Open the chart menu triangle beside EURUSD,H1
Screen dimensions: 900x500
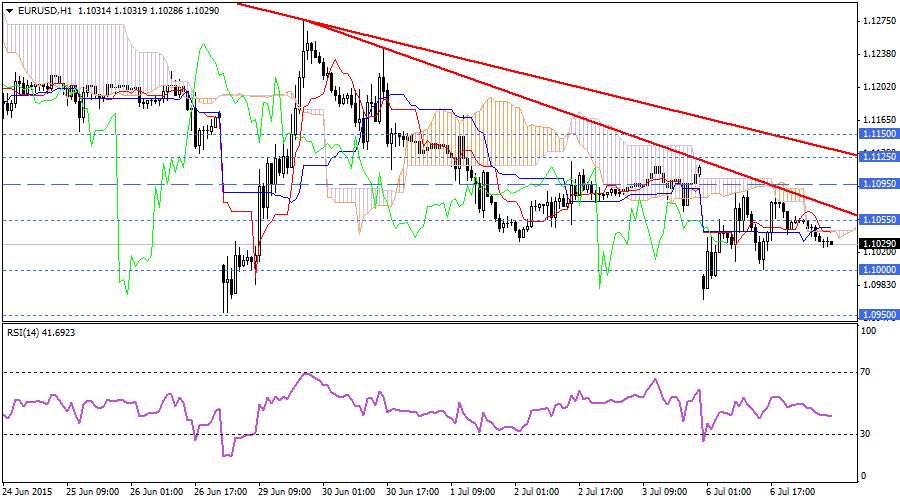(x=8, y=9)
